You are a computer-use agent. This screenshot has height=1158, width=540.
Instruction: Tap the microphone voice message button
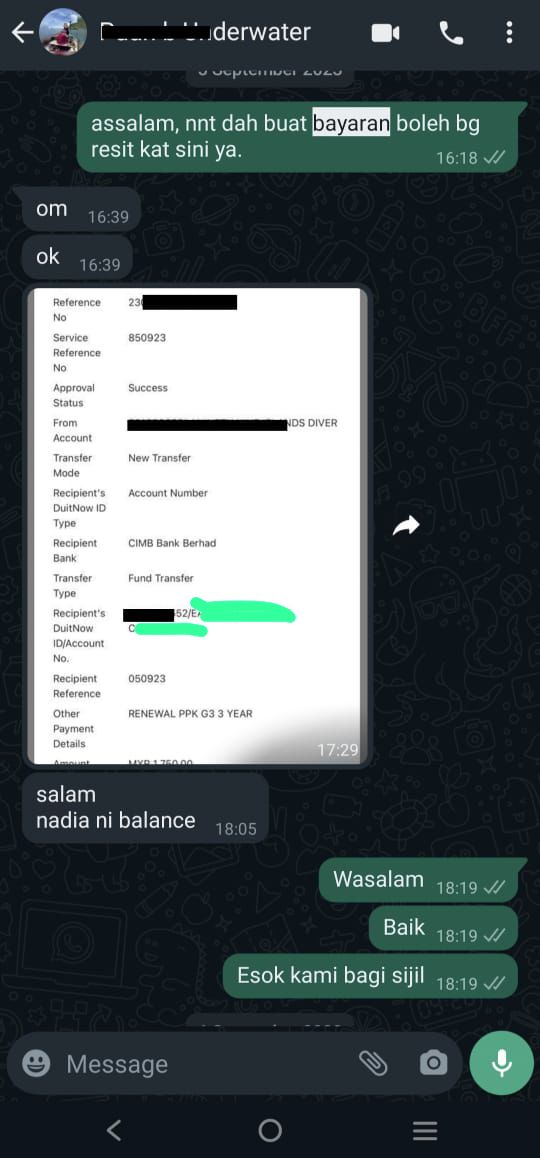(x=502, y=1063)
